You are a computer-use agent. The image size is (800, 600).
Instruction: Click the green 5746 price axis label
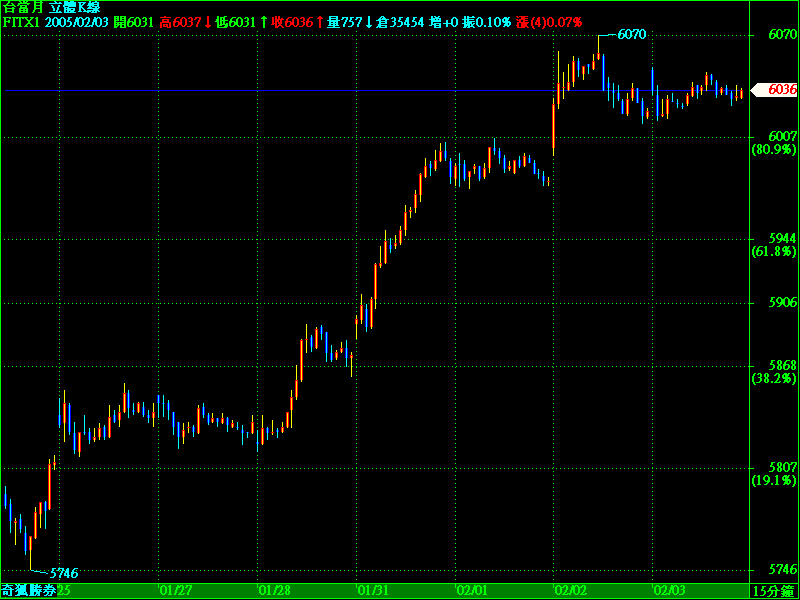click(x=782, y=569)
